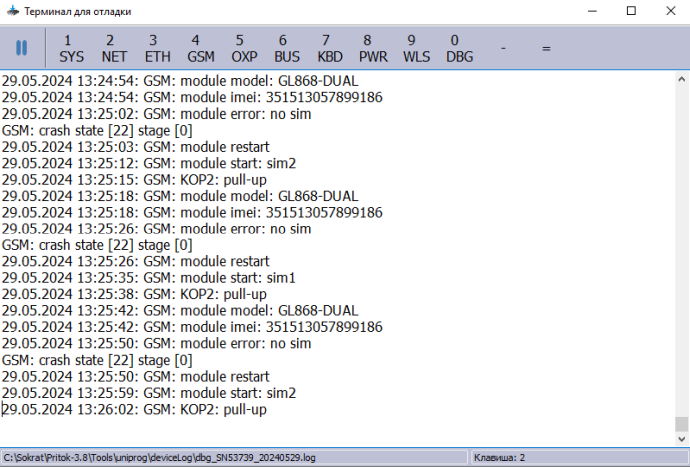Click the 13:25:50 module restart line
The width and height of the screenshot is (690, 467).
tap(136, 377)
